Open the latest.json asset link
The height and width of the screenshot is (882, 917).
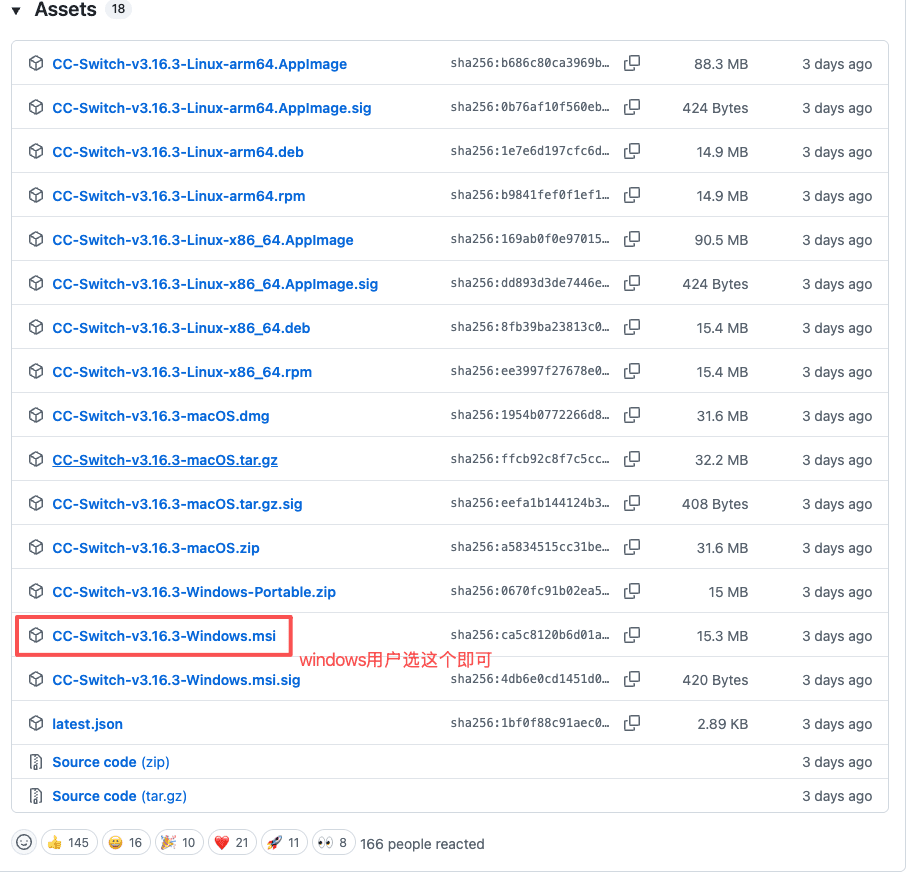tap(88, 724)
